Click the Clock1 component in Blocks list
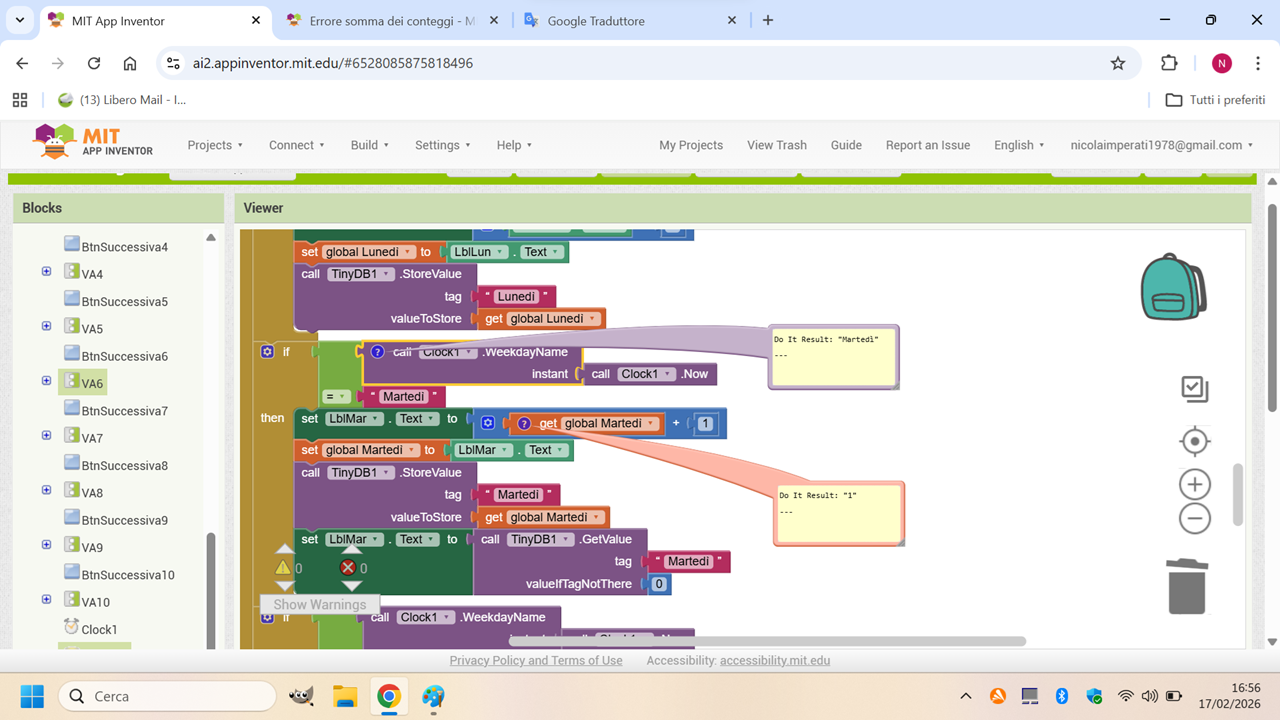 pyautogui.click(x=99, y=629)
